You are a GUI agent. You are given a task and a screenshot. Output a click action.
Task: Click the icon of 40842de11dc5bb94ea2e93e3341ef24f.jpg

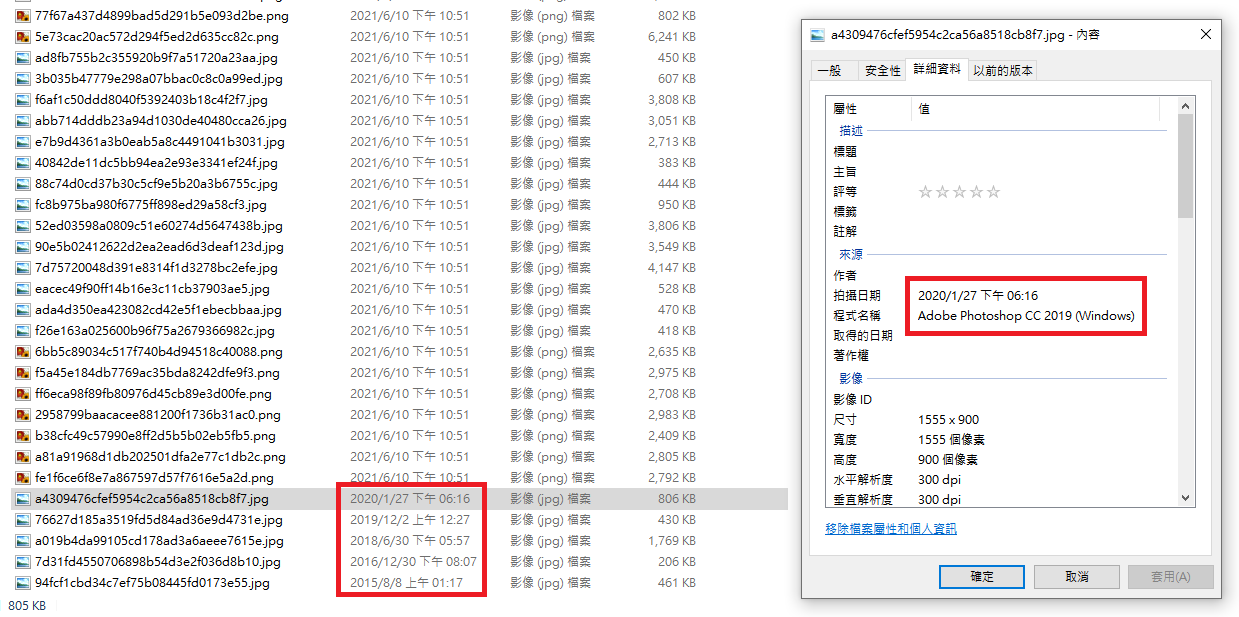pos(23,163)
